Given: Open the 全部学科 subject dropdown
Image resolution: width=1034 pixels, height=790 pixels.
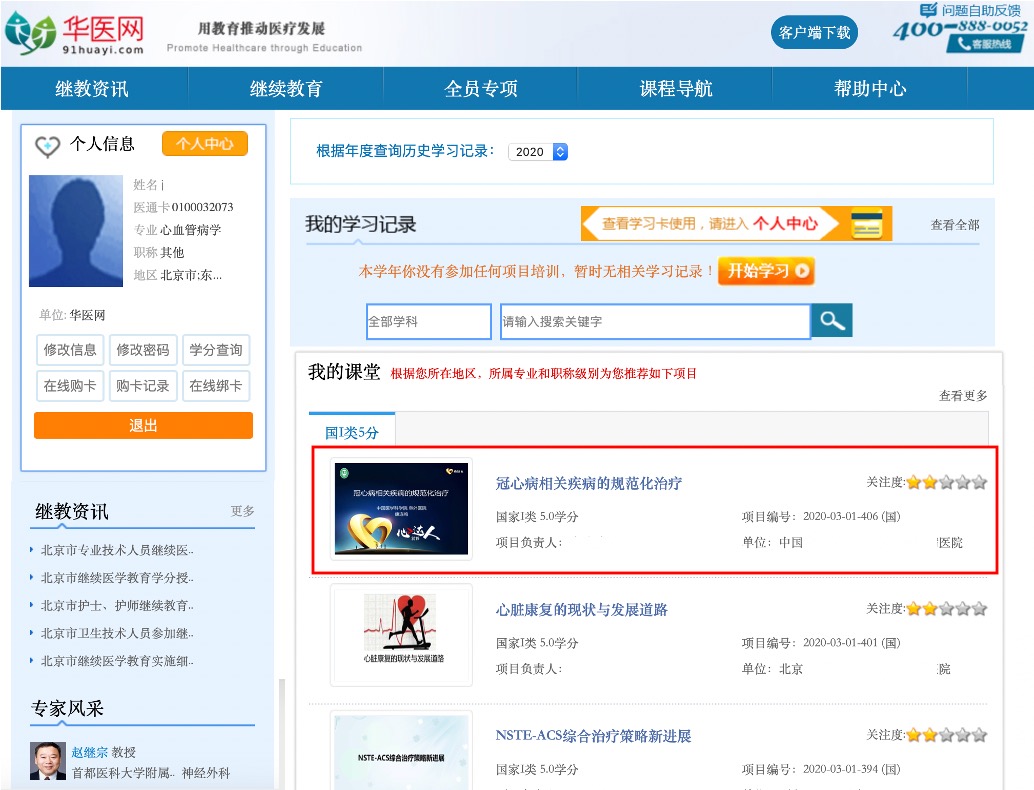Looking at the screenshot, I should point(428,322).
